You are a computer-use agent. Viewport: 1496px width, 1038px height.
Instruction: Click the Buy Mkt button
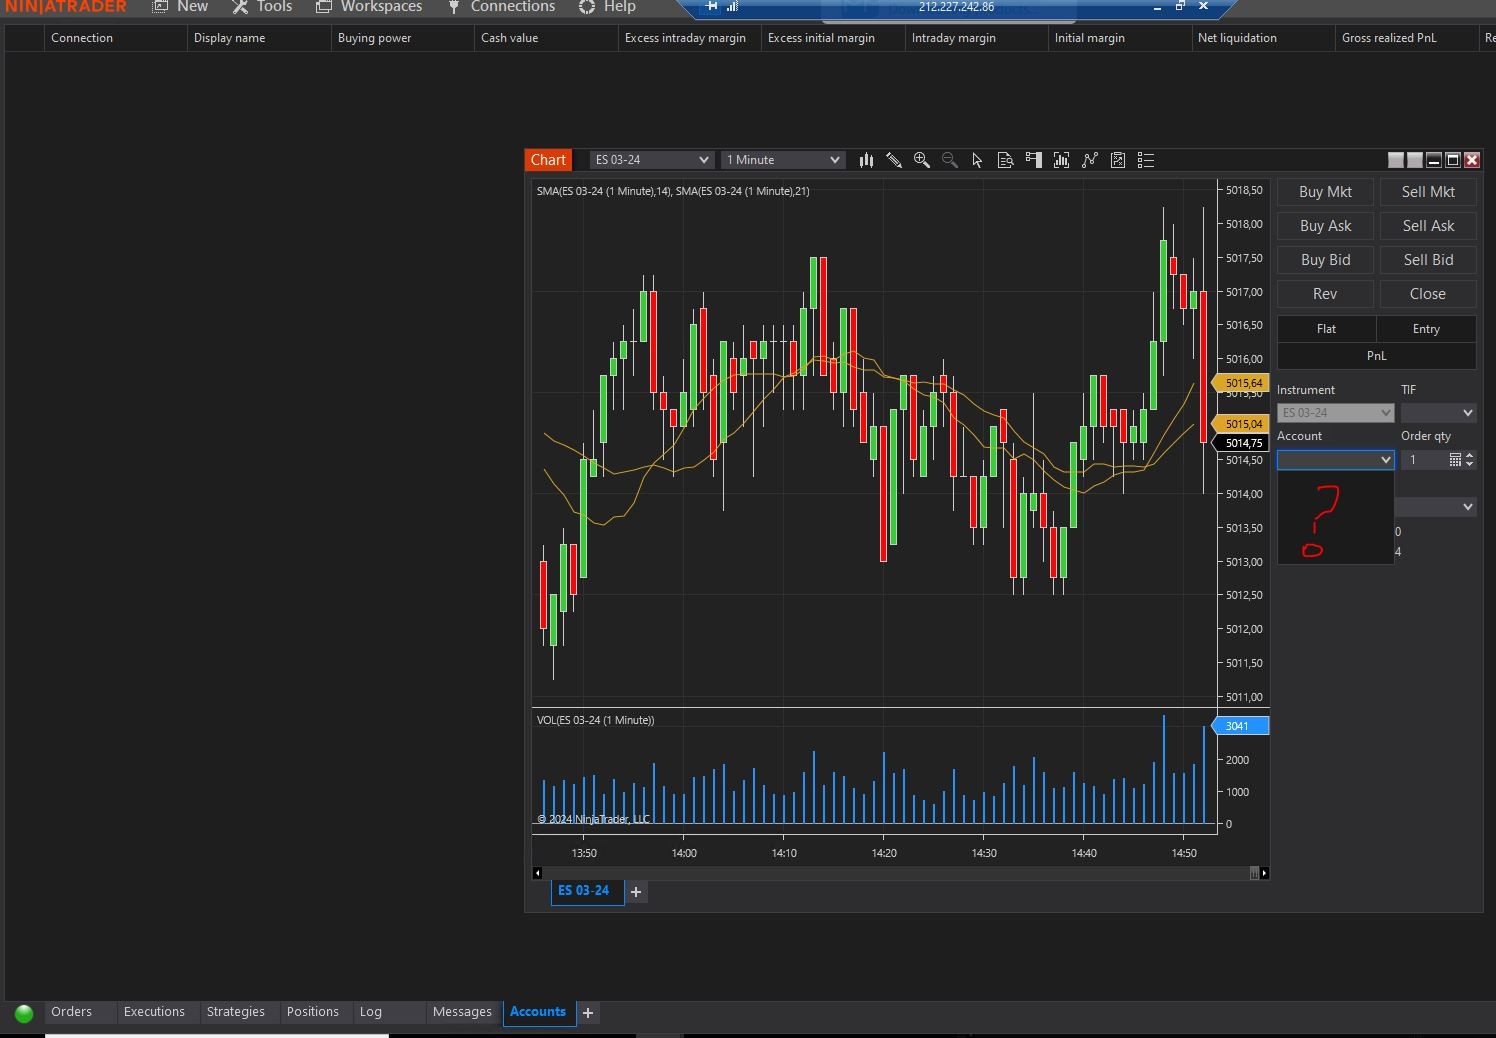coord(1325,192)
